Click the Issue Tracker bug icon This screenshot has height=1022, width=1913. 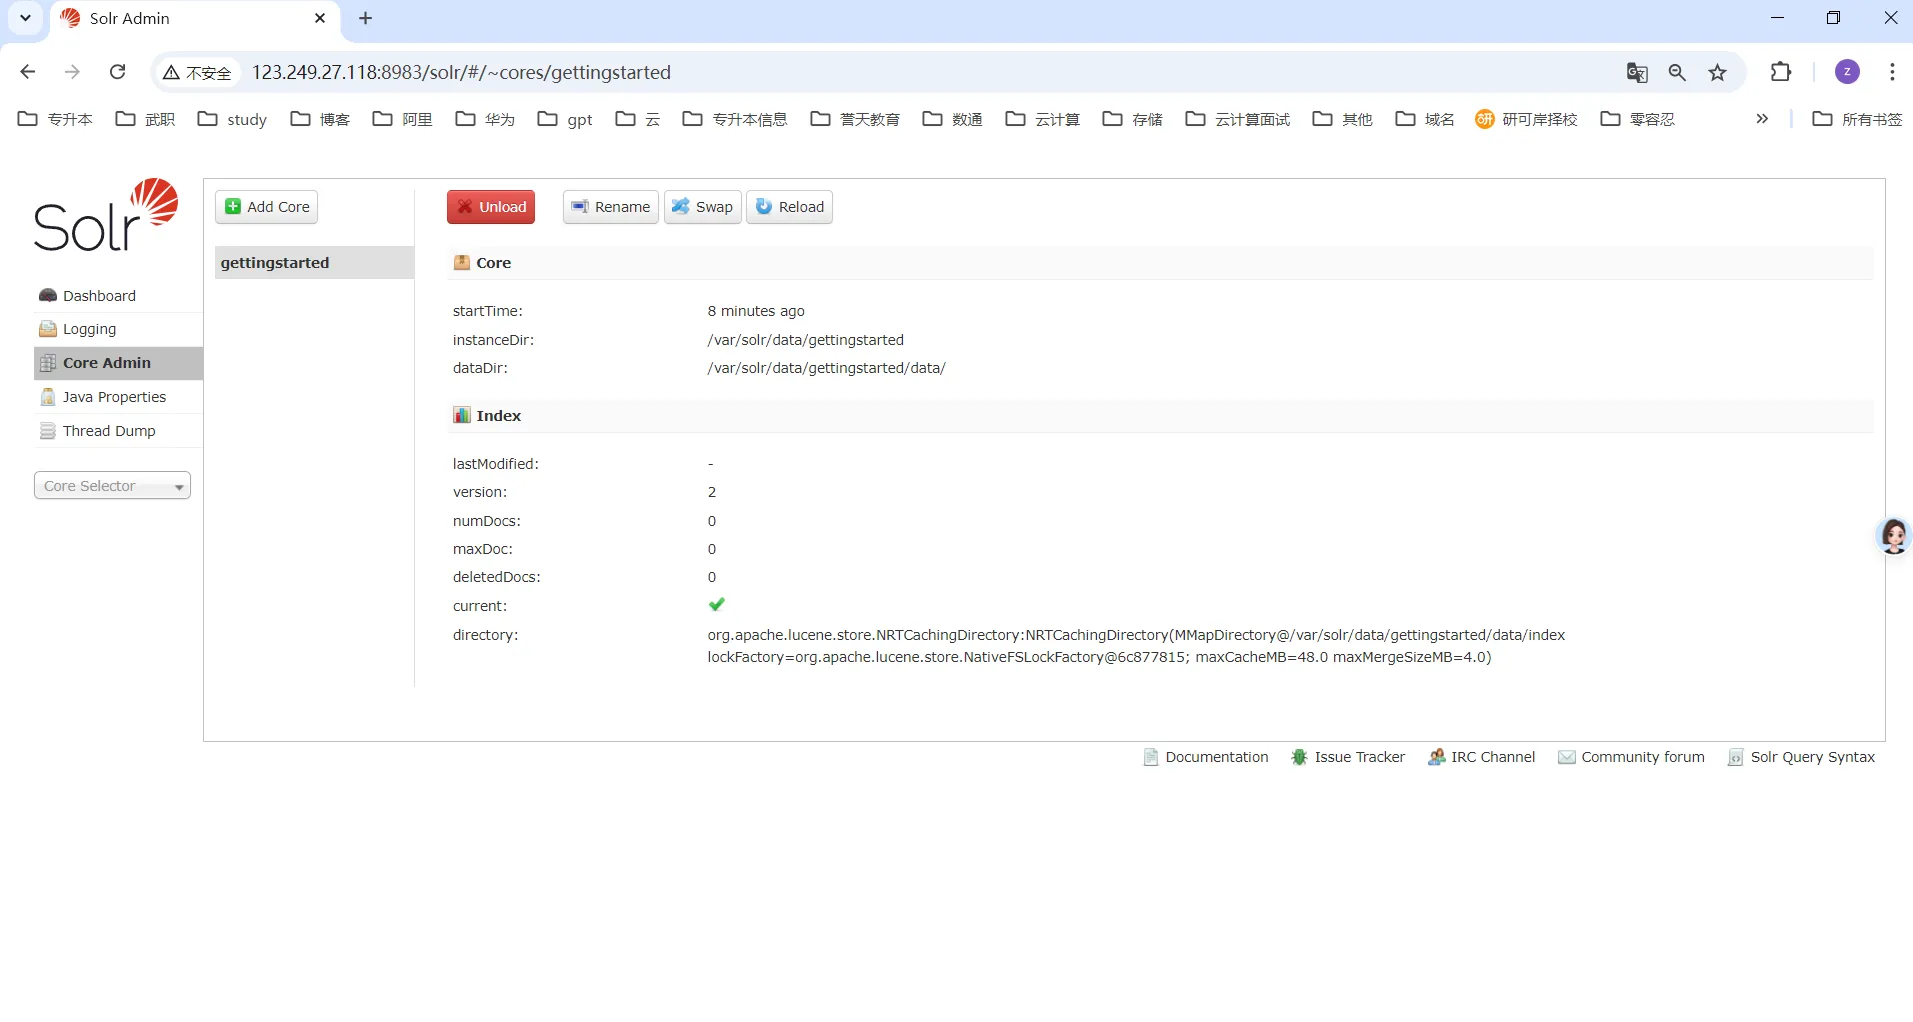(1299, 757)
